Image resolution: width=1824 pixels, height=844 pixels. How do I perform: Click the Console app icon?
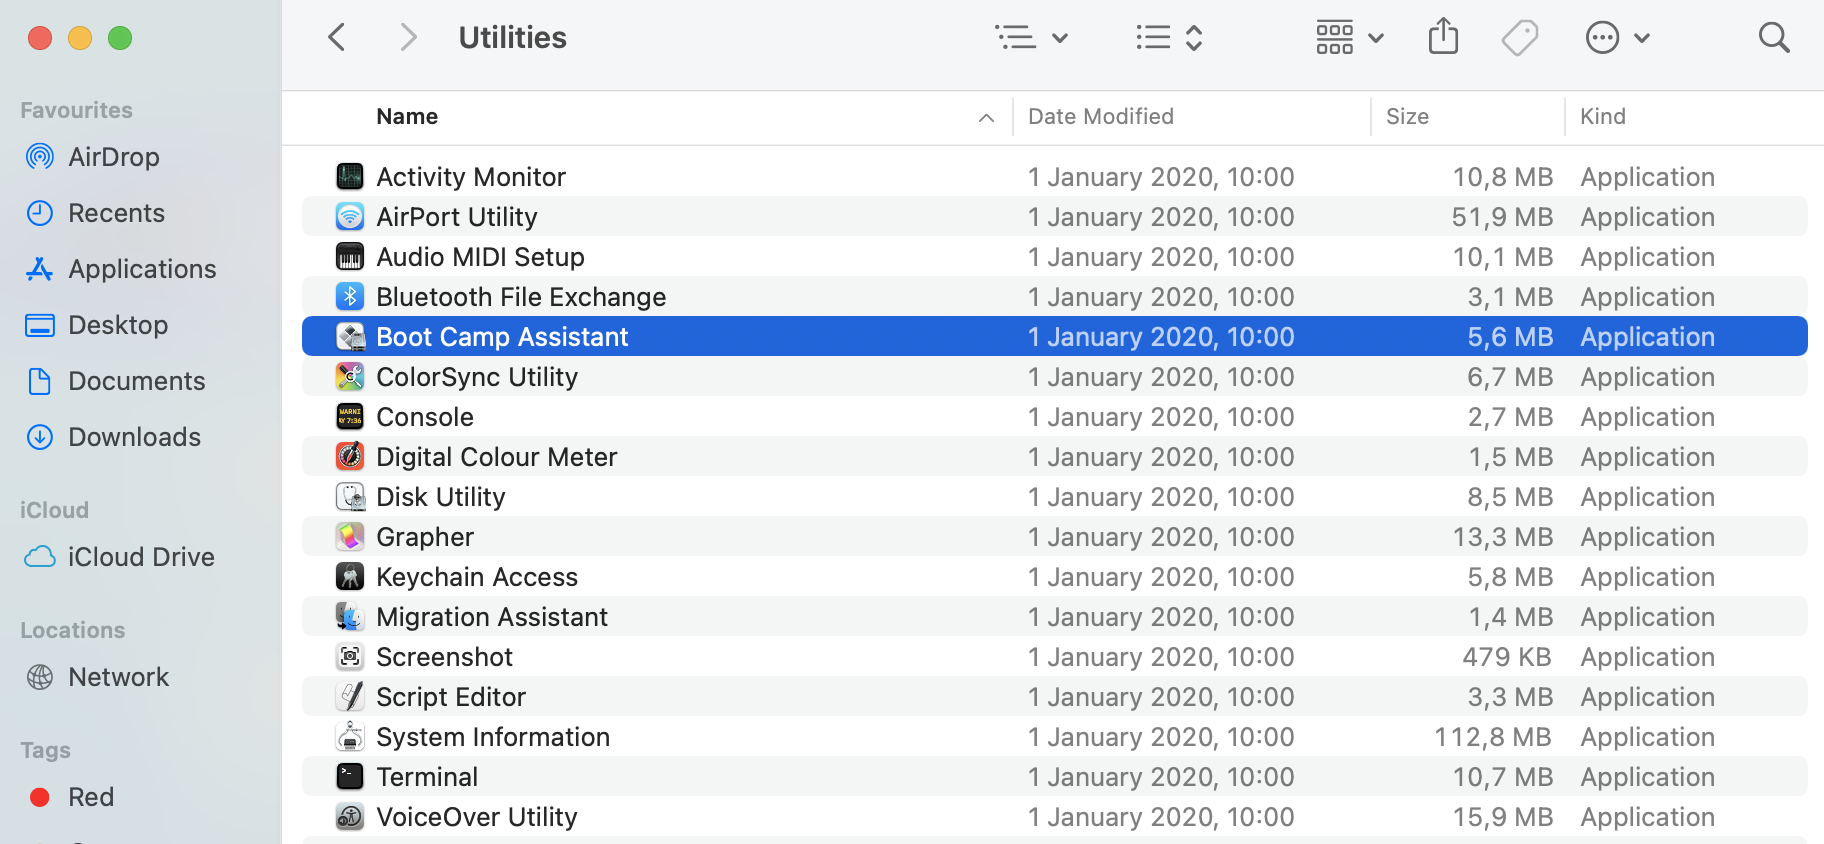click(350, 417)
